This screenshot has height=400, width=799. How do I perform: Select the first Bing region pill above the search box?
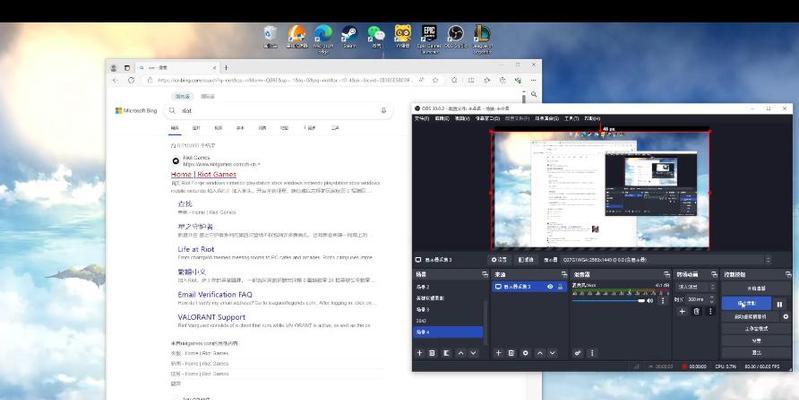(x=182, y=96)
